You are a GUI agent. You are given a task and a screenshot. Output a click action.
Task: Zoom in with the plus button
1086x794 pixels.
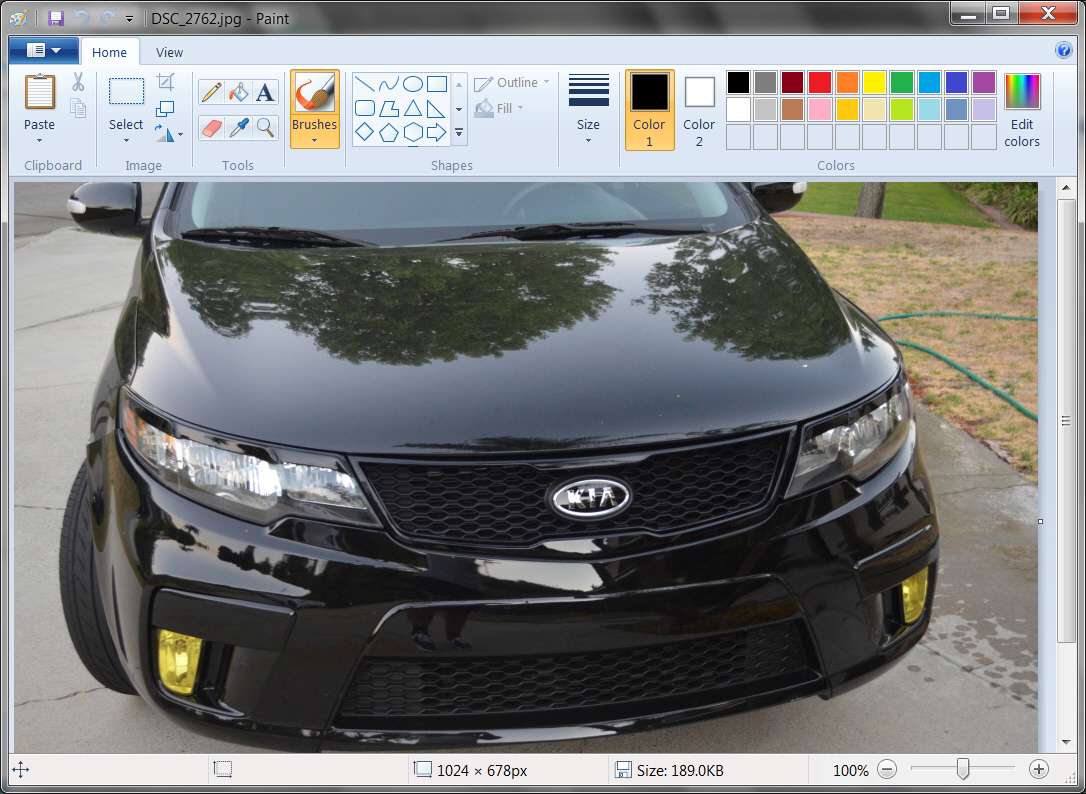point(1038,769)
